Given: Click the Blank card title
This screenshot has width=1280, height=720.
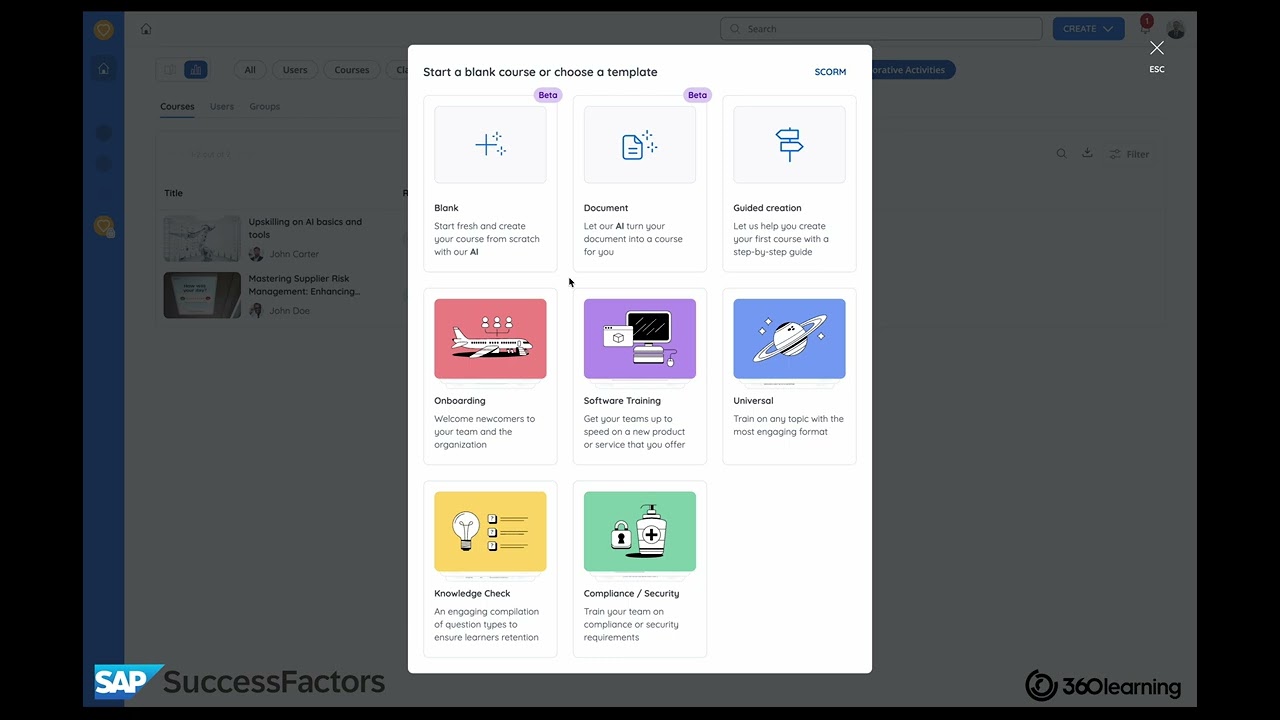Looking at the screenshot, I should coord(446,208).
